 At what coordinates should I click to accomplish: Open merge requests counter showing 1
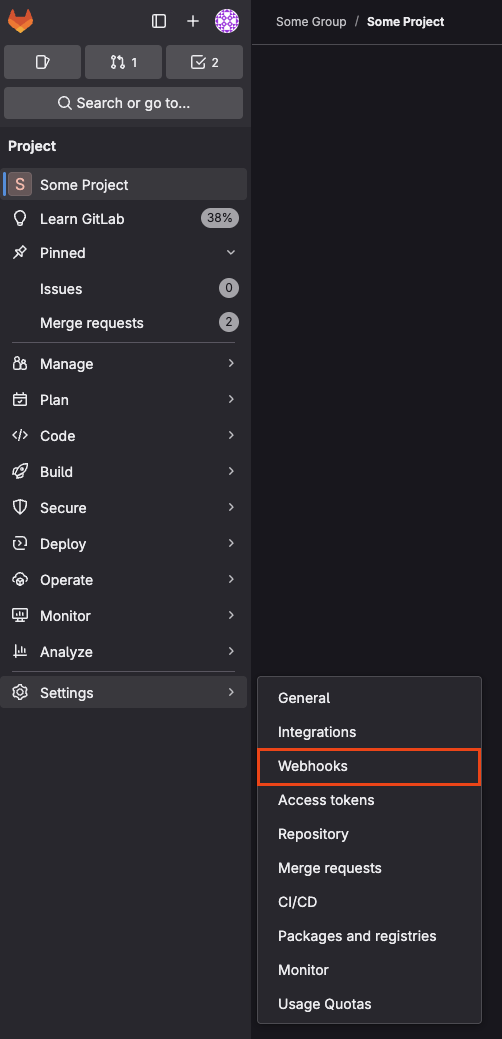[x=123, y=62]
